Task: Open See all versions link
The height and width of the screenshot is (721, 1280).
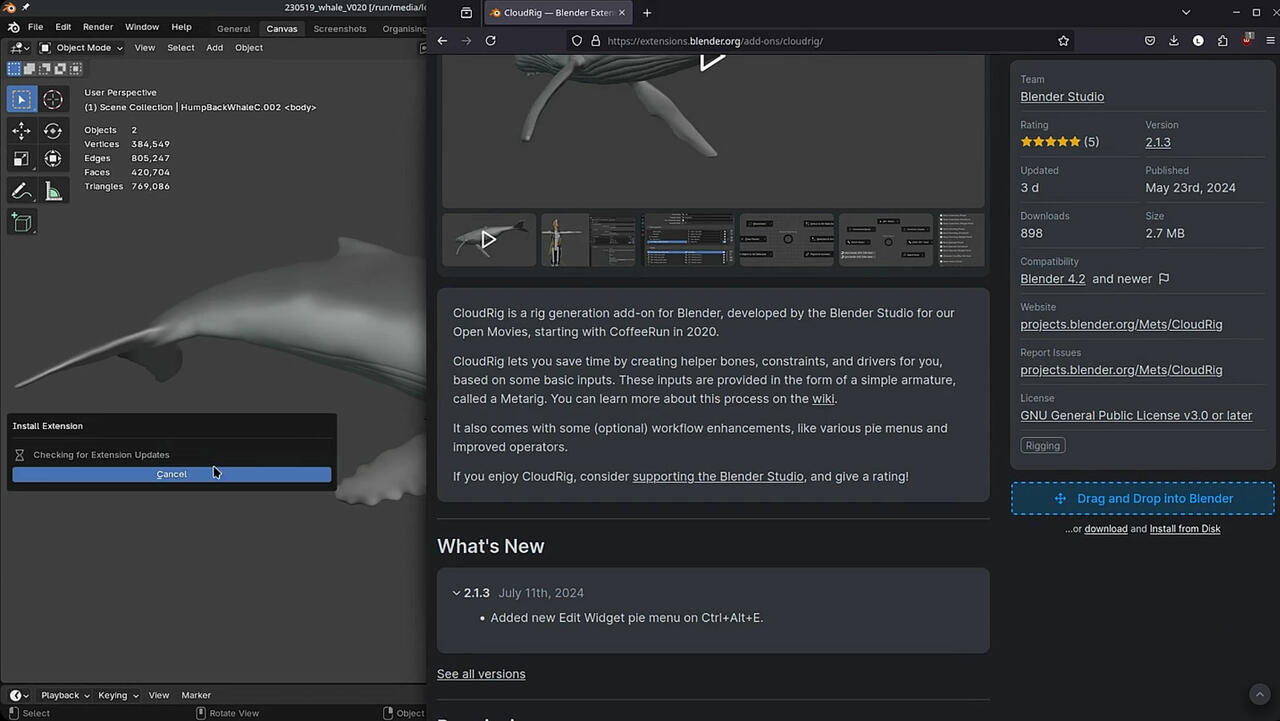Action: (x=481, y=674)
